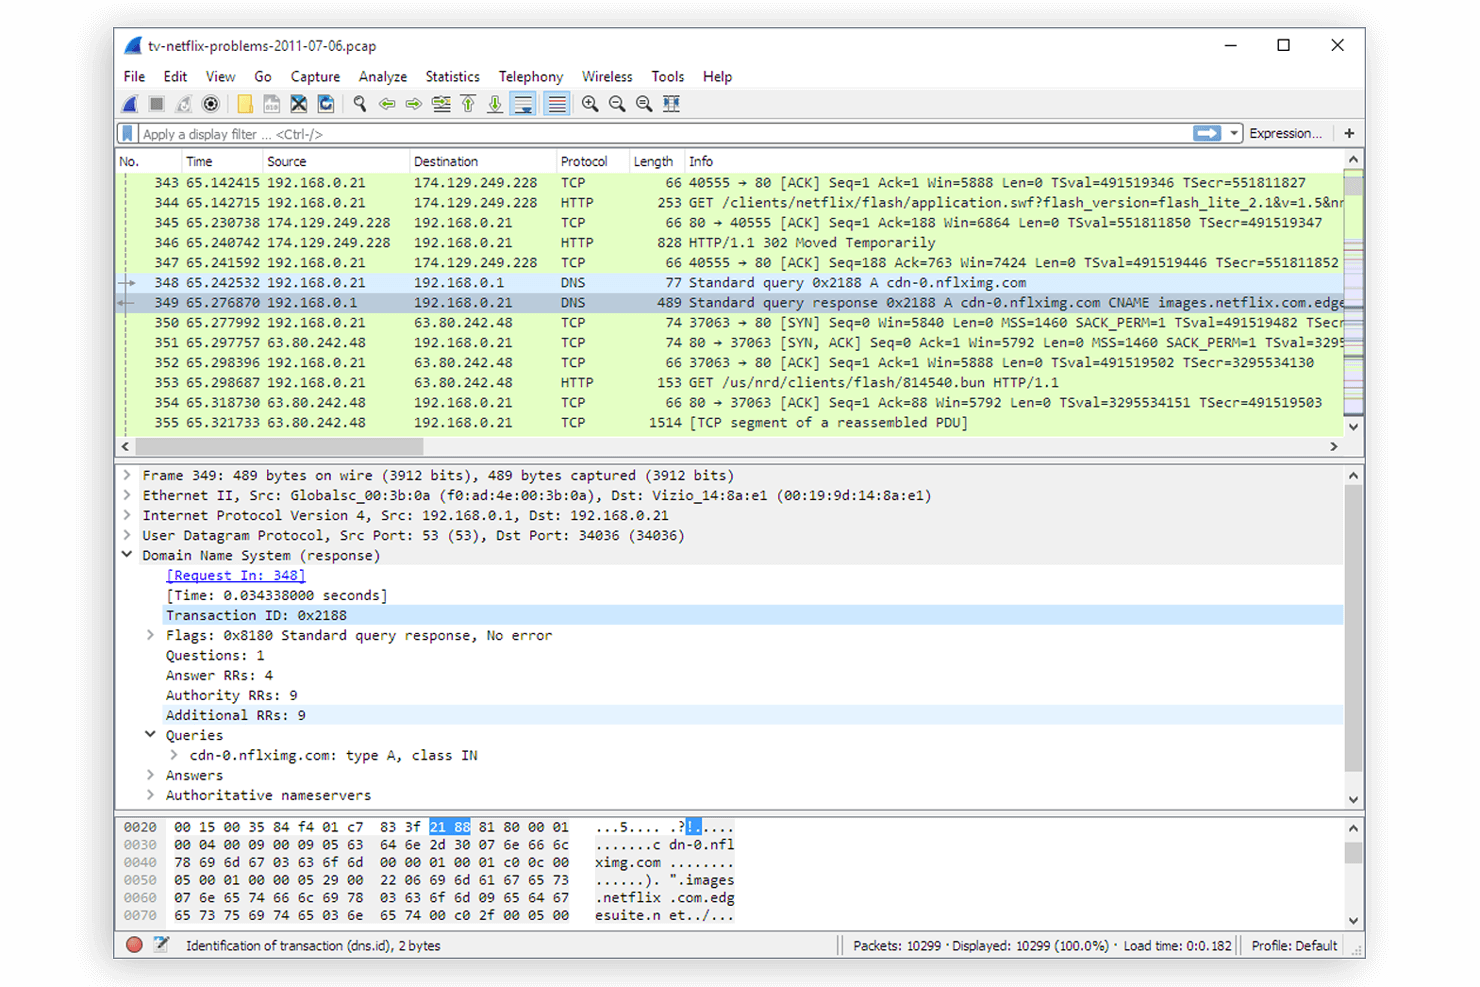Select the Transaction ID: 0x2188 row
This screenshot has width=1480, height=987.
[x=753, y=615]
